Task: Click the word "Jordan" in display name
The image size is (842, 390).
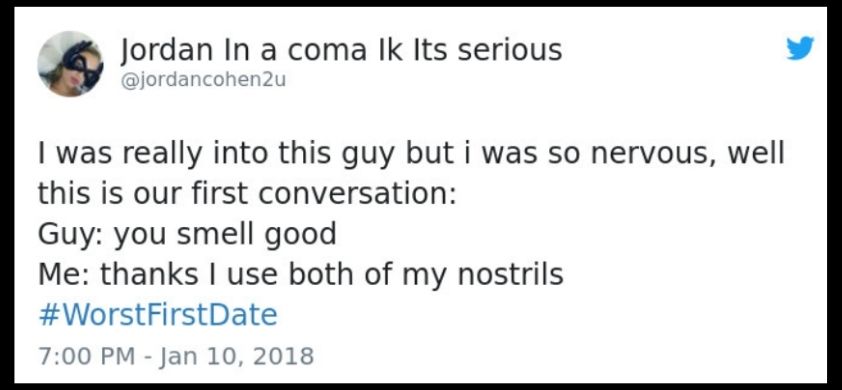Action: pos(167,51)
